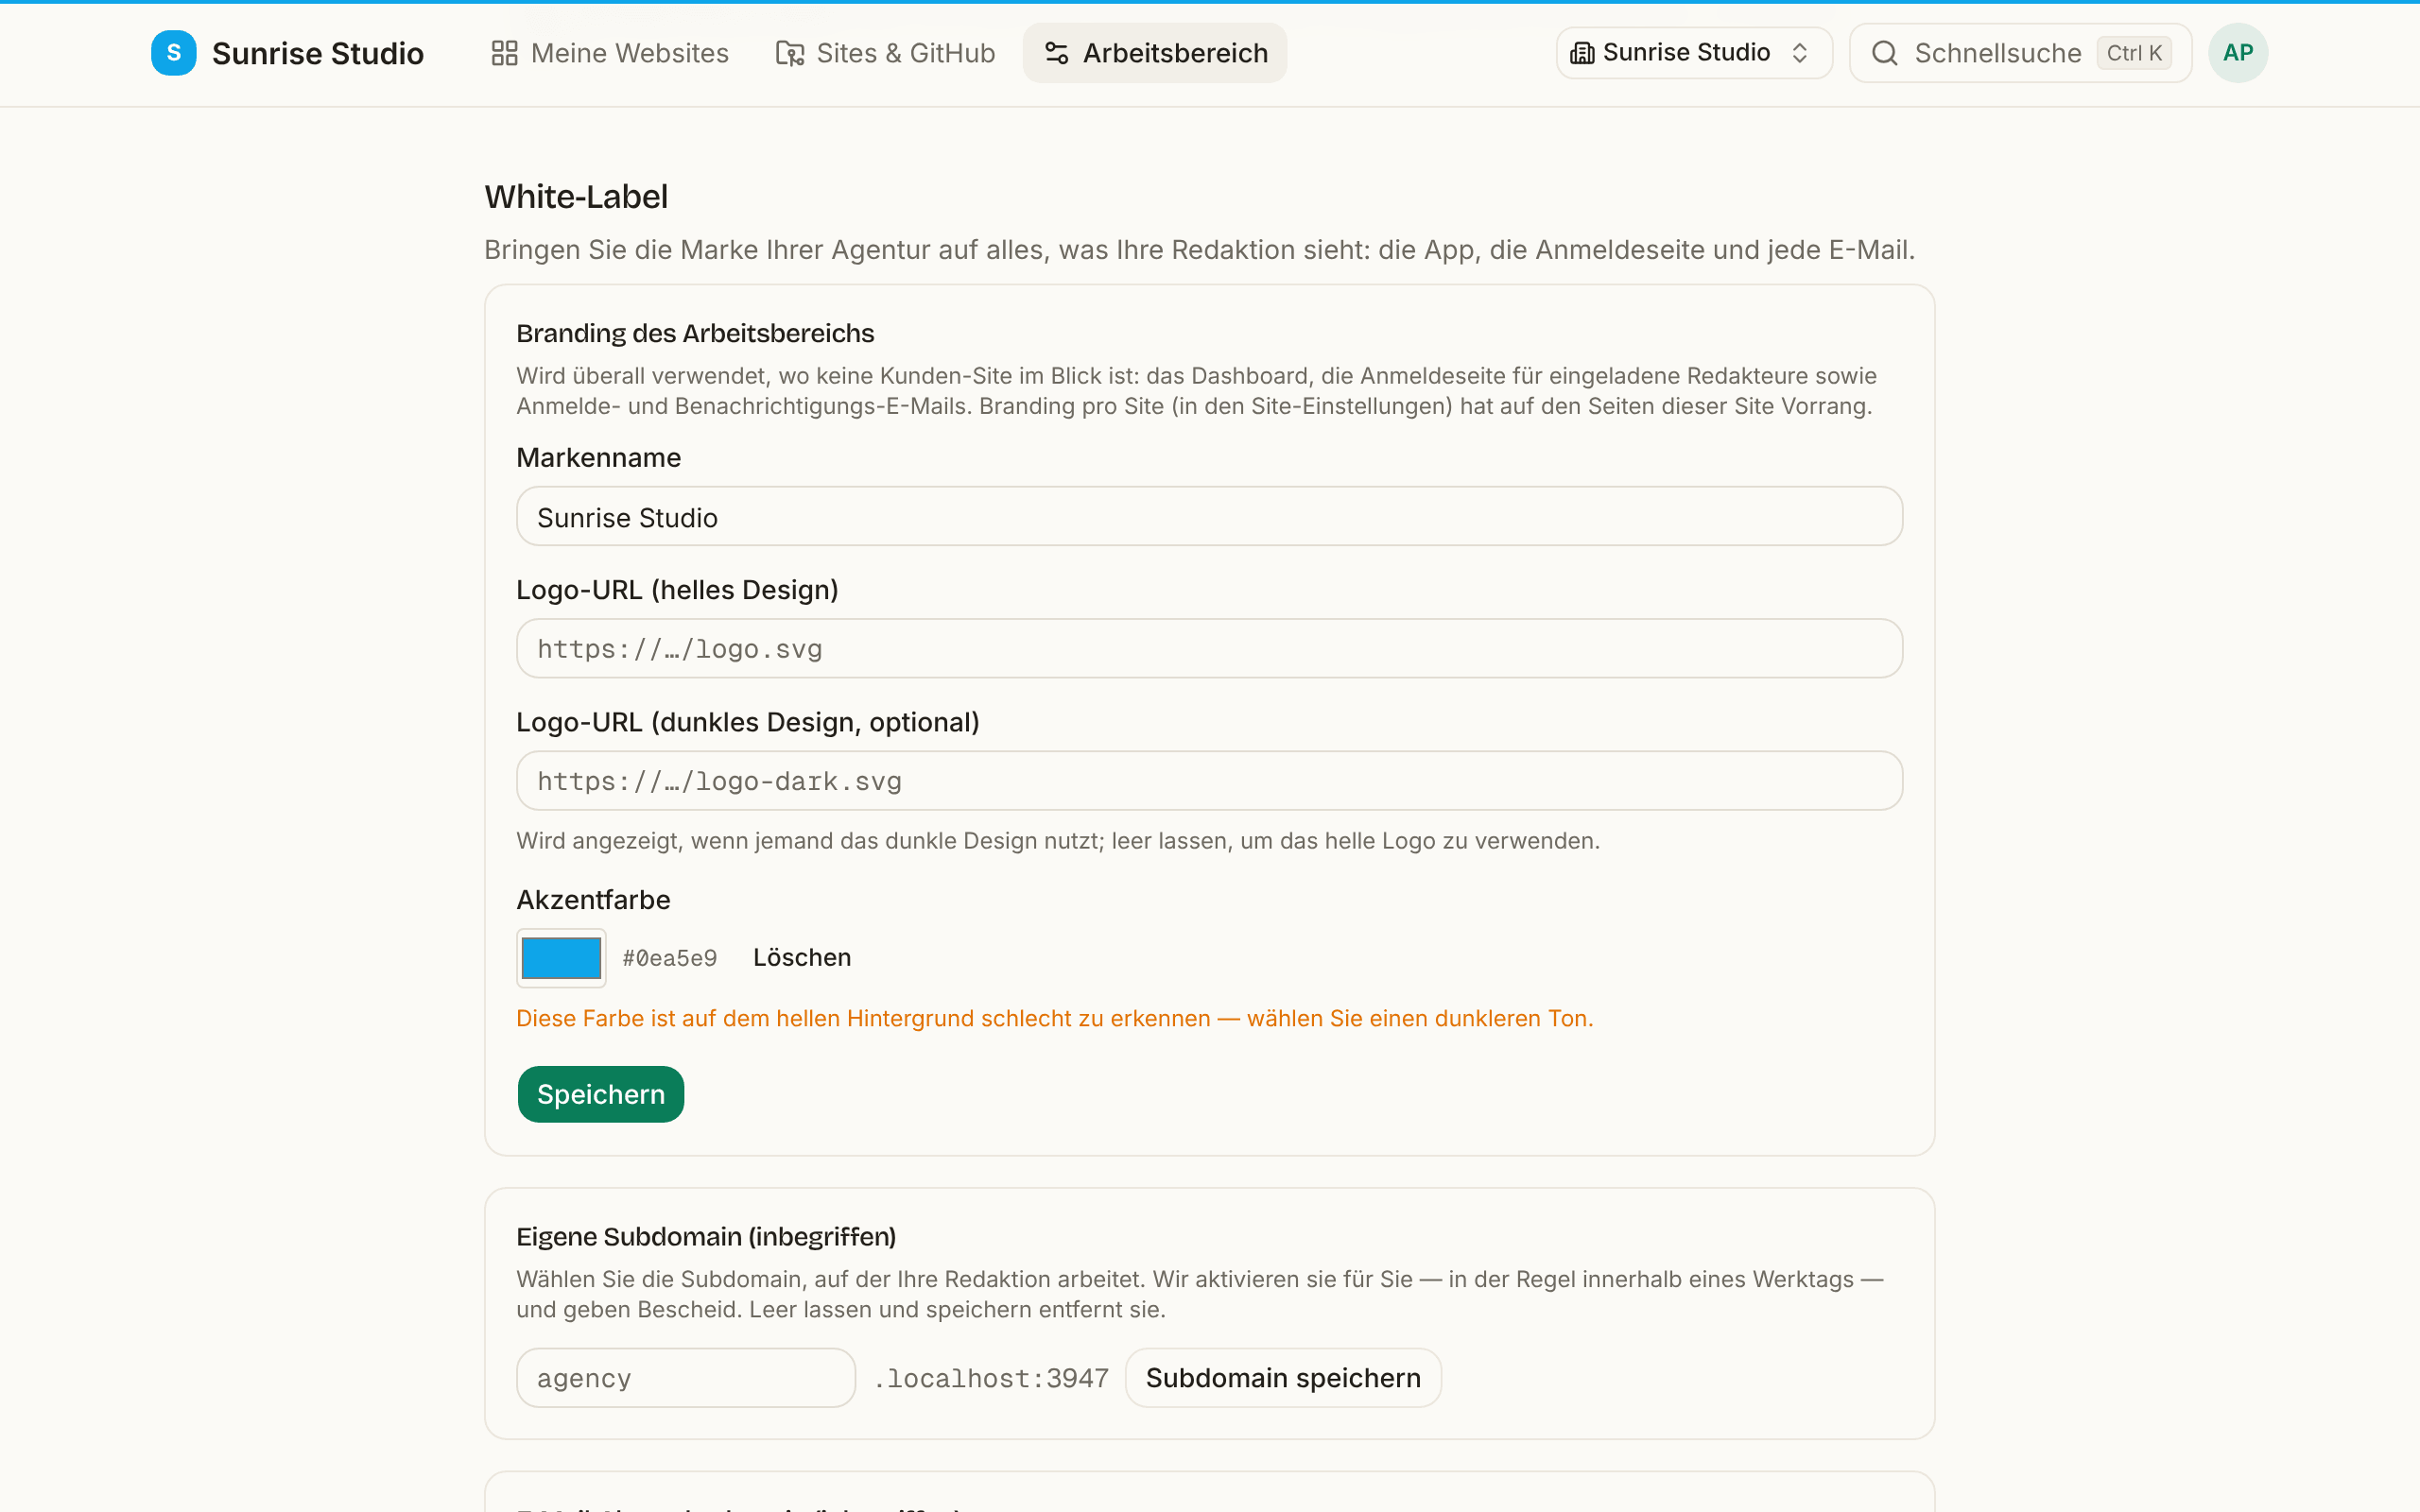Click the Sunrise Studio brand name in header
2420x1512 pixels.
coord(318,53)
